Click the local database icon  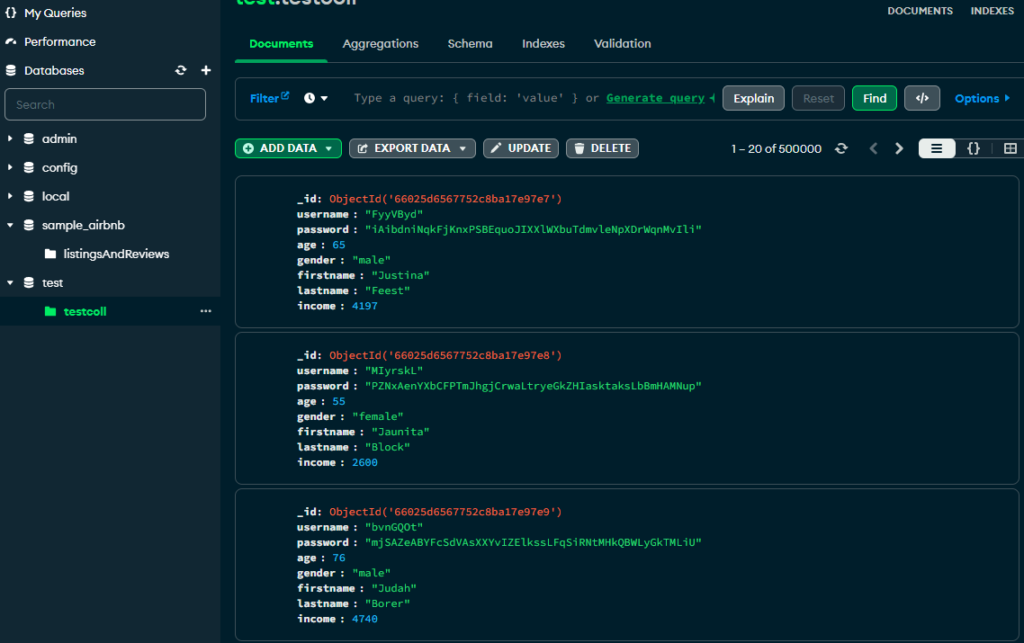tap(29, 196)
